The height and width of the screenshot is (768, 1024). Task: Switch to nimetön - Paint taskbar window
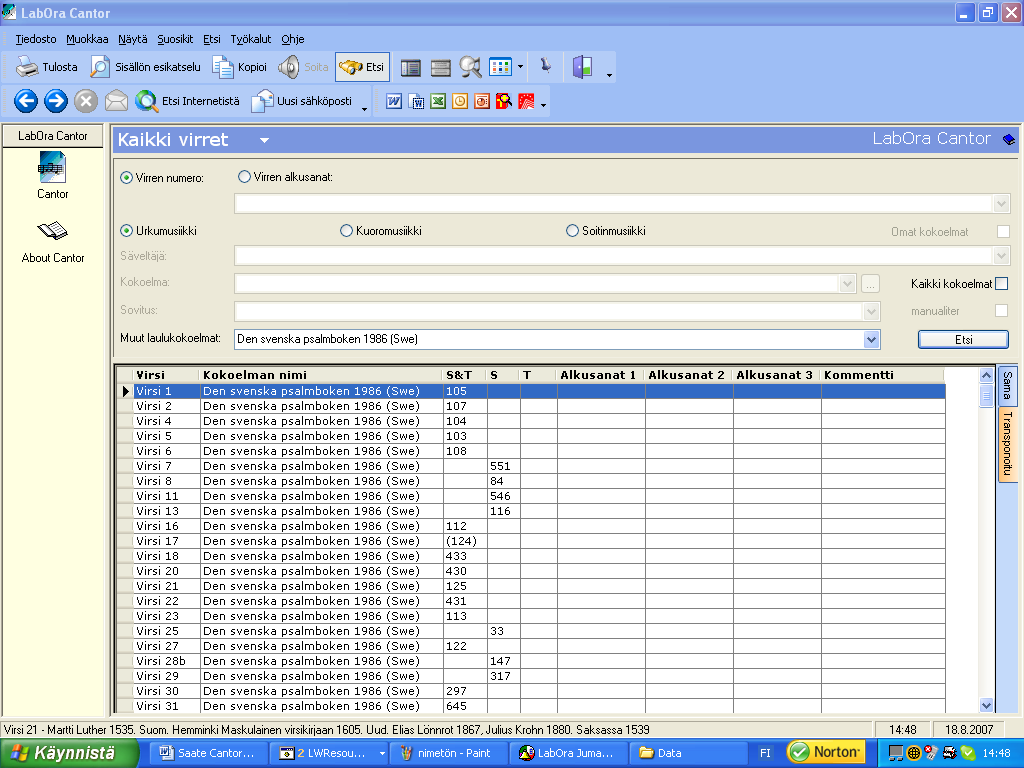tap(448, 753)
